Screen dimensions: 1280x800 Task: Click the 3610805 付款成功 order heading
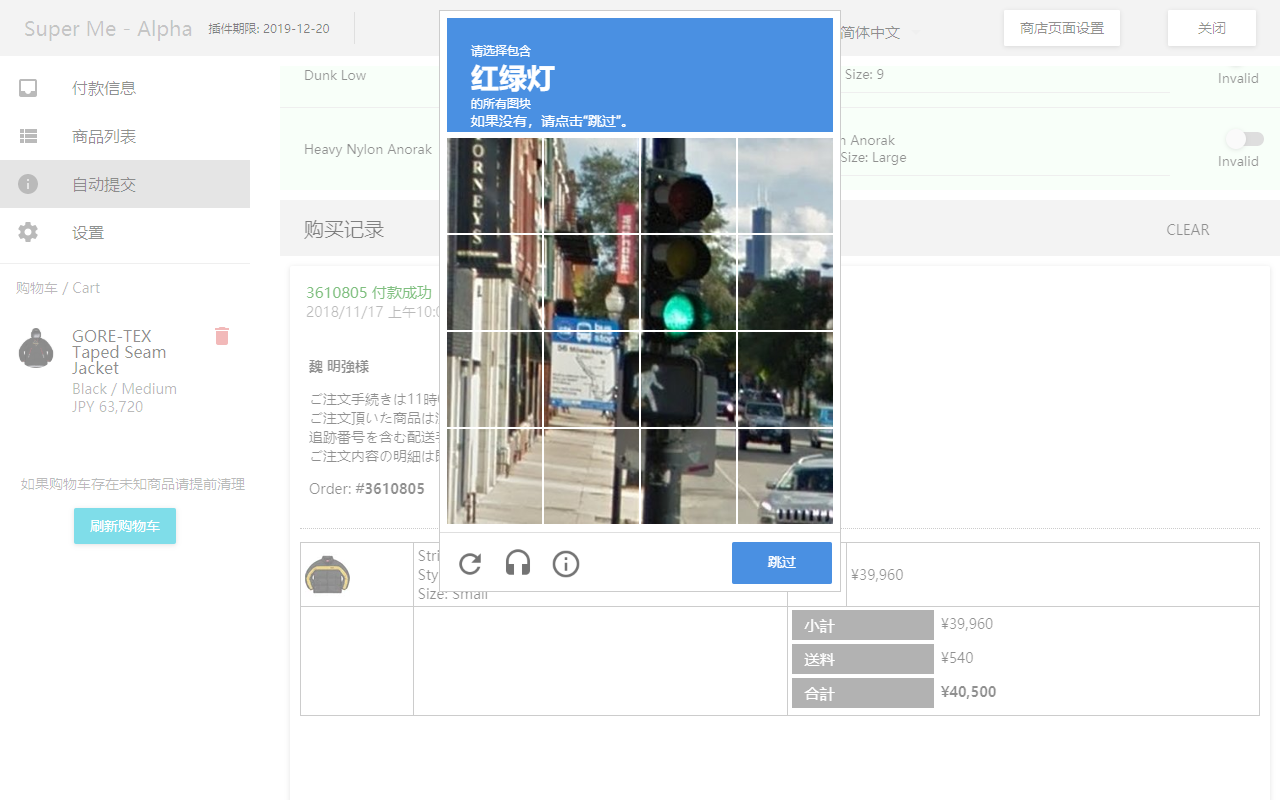click(369, 292)
